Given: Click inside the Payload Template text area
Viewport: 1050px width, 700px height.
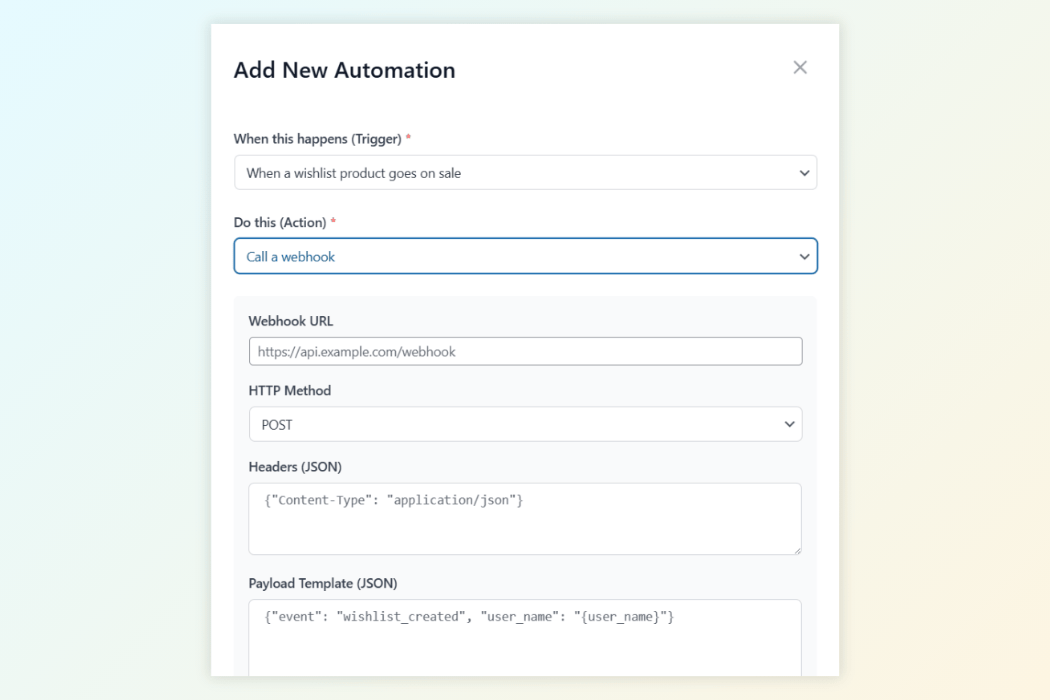Looking at the screenshot, I should [x=525, y=640].
